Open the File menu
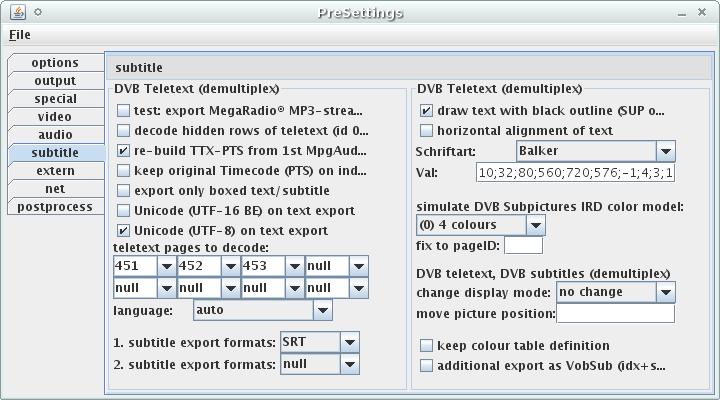Image resolution: width=720 pixels, height=400 pixels. click(x=20, y=35)
